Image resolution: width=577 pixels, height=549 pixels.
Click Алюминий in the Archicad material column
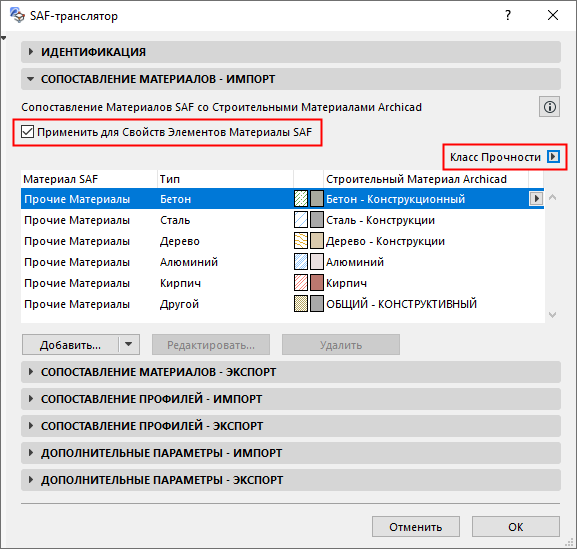[355, 262]
